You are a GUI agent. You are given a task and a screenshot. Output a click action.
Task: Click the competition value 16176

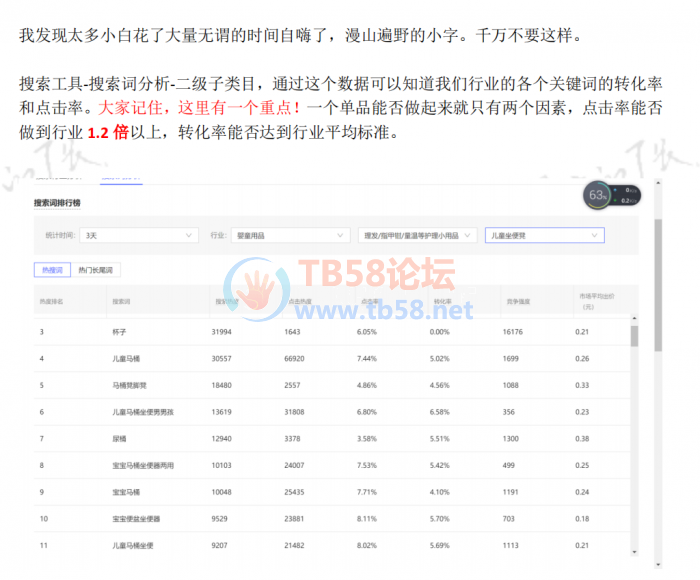[512, 332]
